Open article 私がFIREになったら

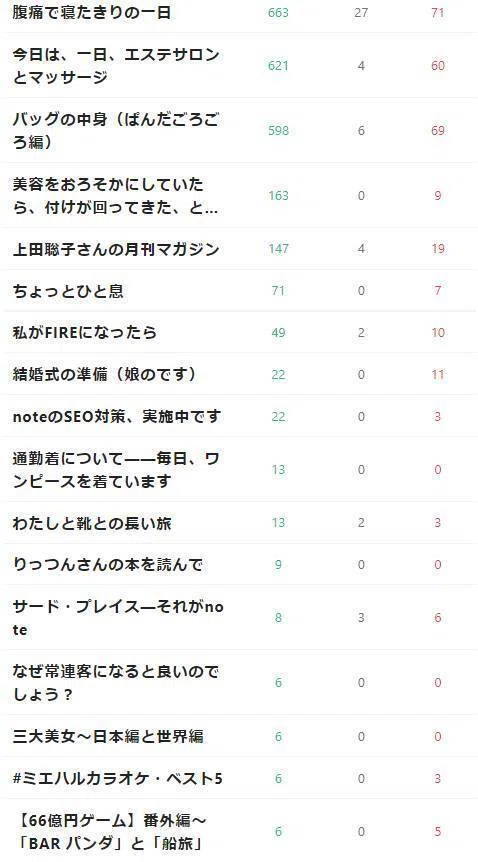click(x=85, y=333)
